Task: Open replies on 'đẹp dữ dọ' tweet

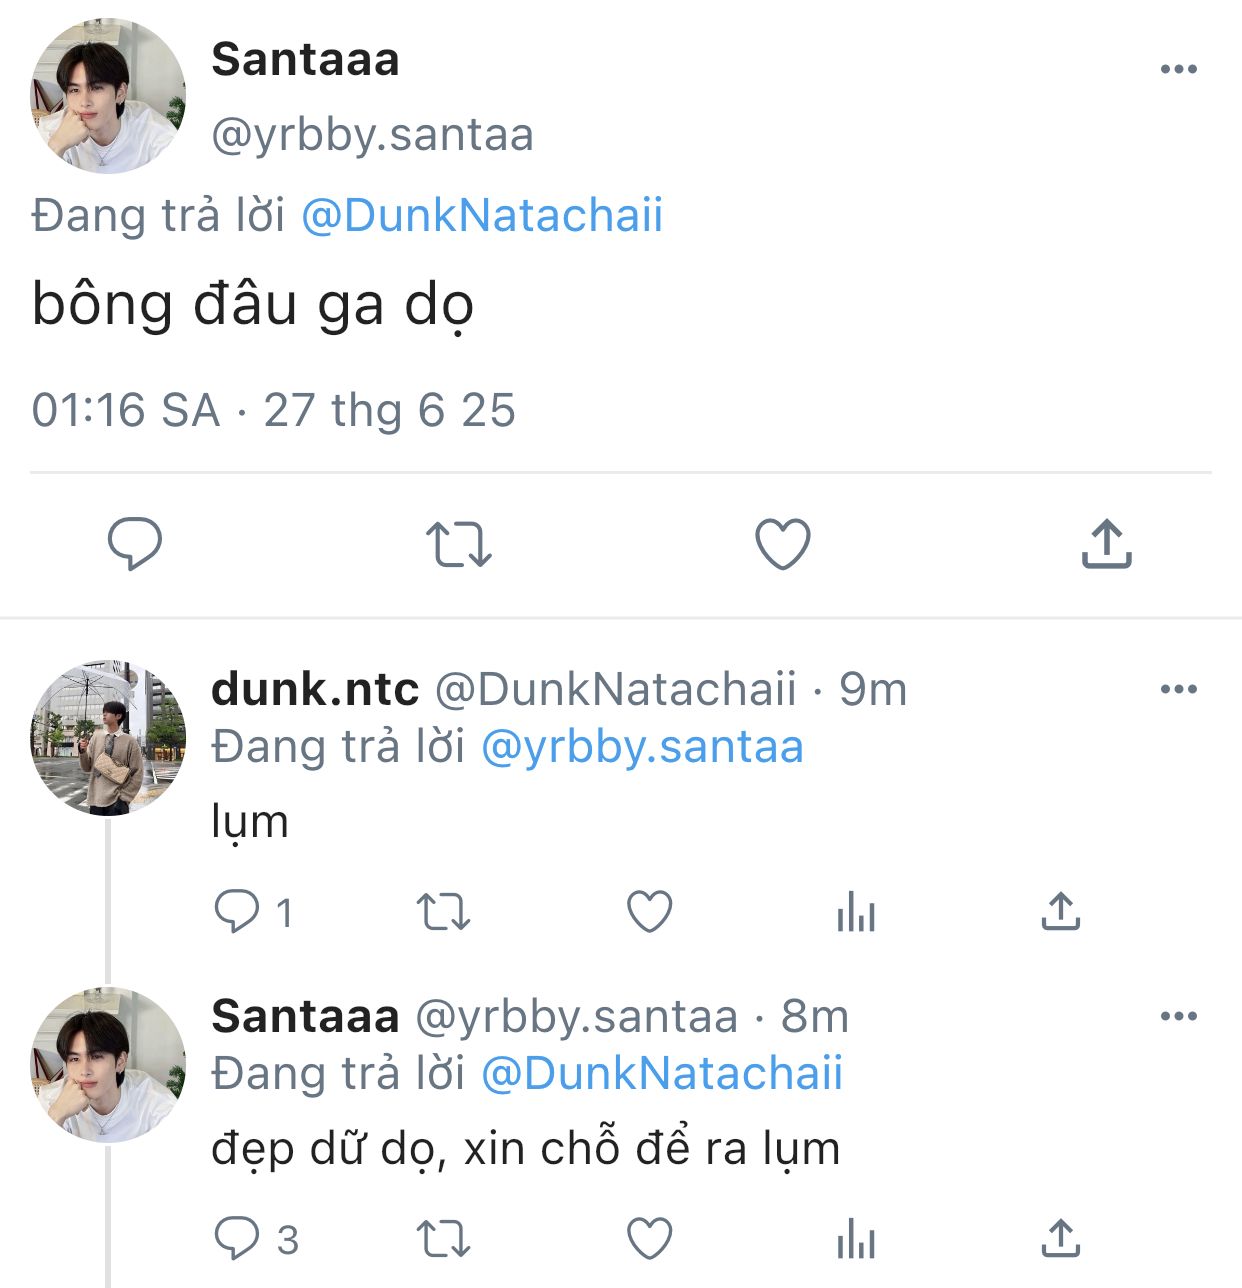Action: (237, 1239)
